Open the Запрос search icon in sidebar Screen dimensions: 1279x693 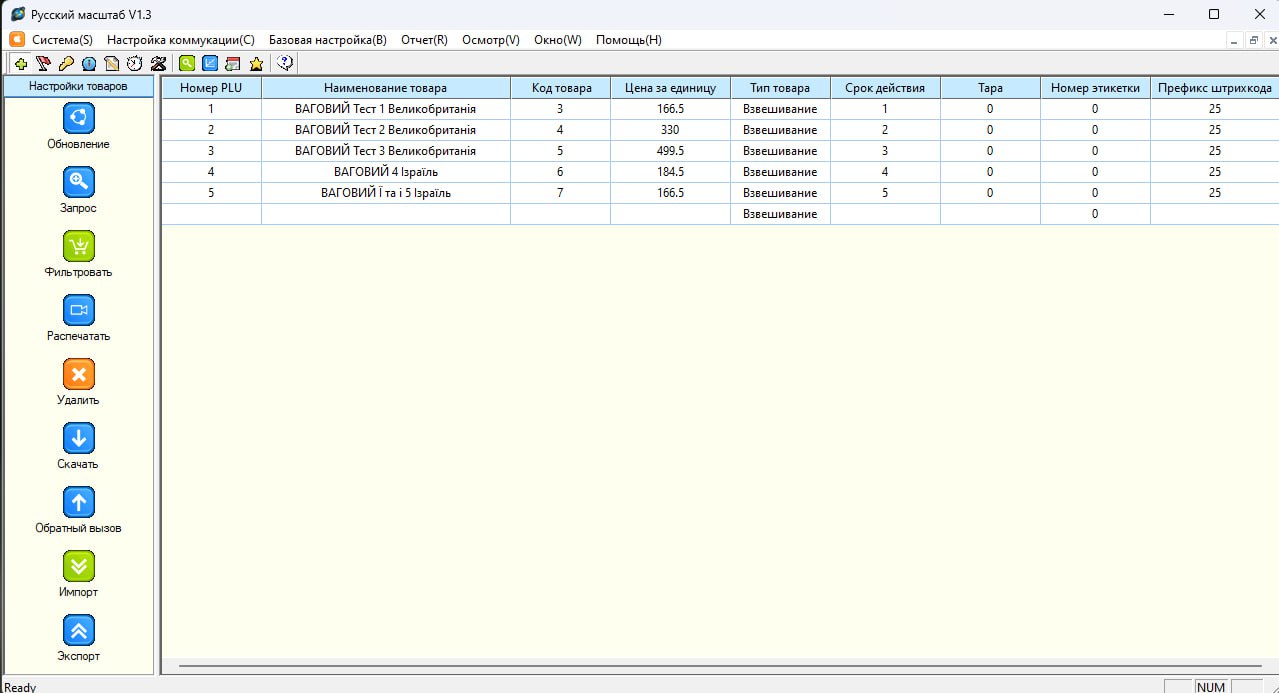pos(78,183)
